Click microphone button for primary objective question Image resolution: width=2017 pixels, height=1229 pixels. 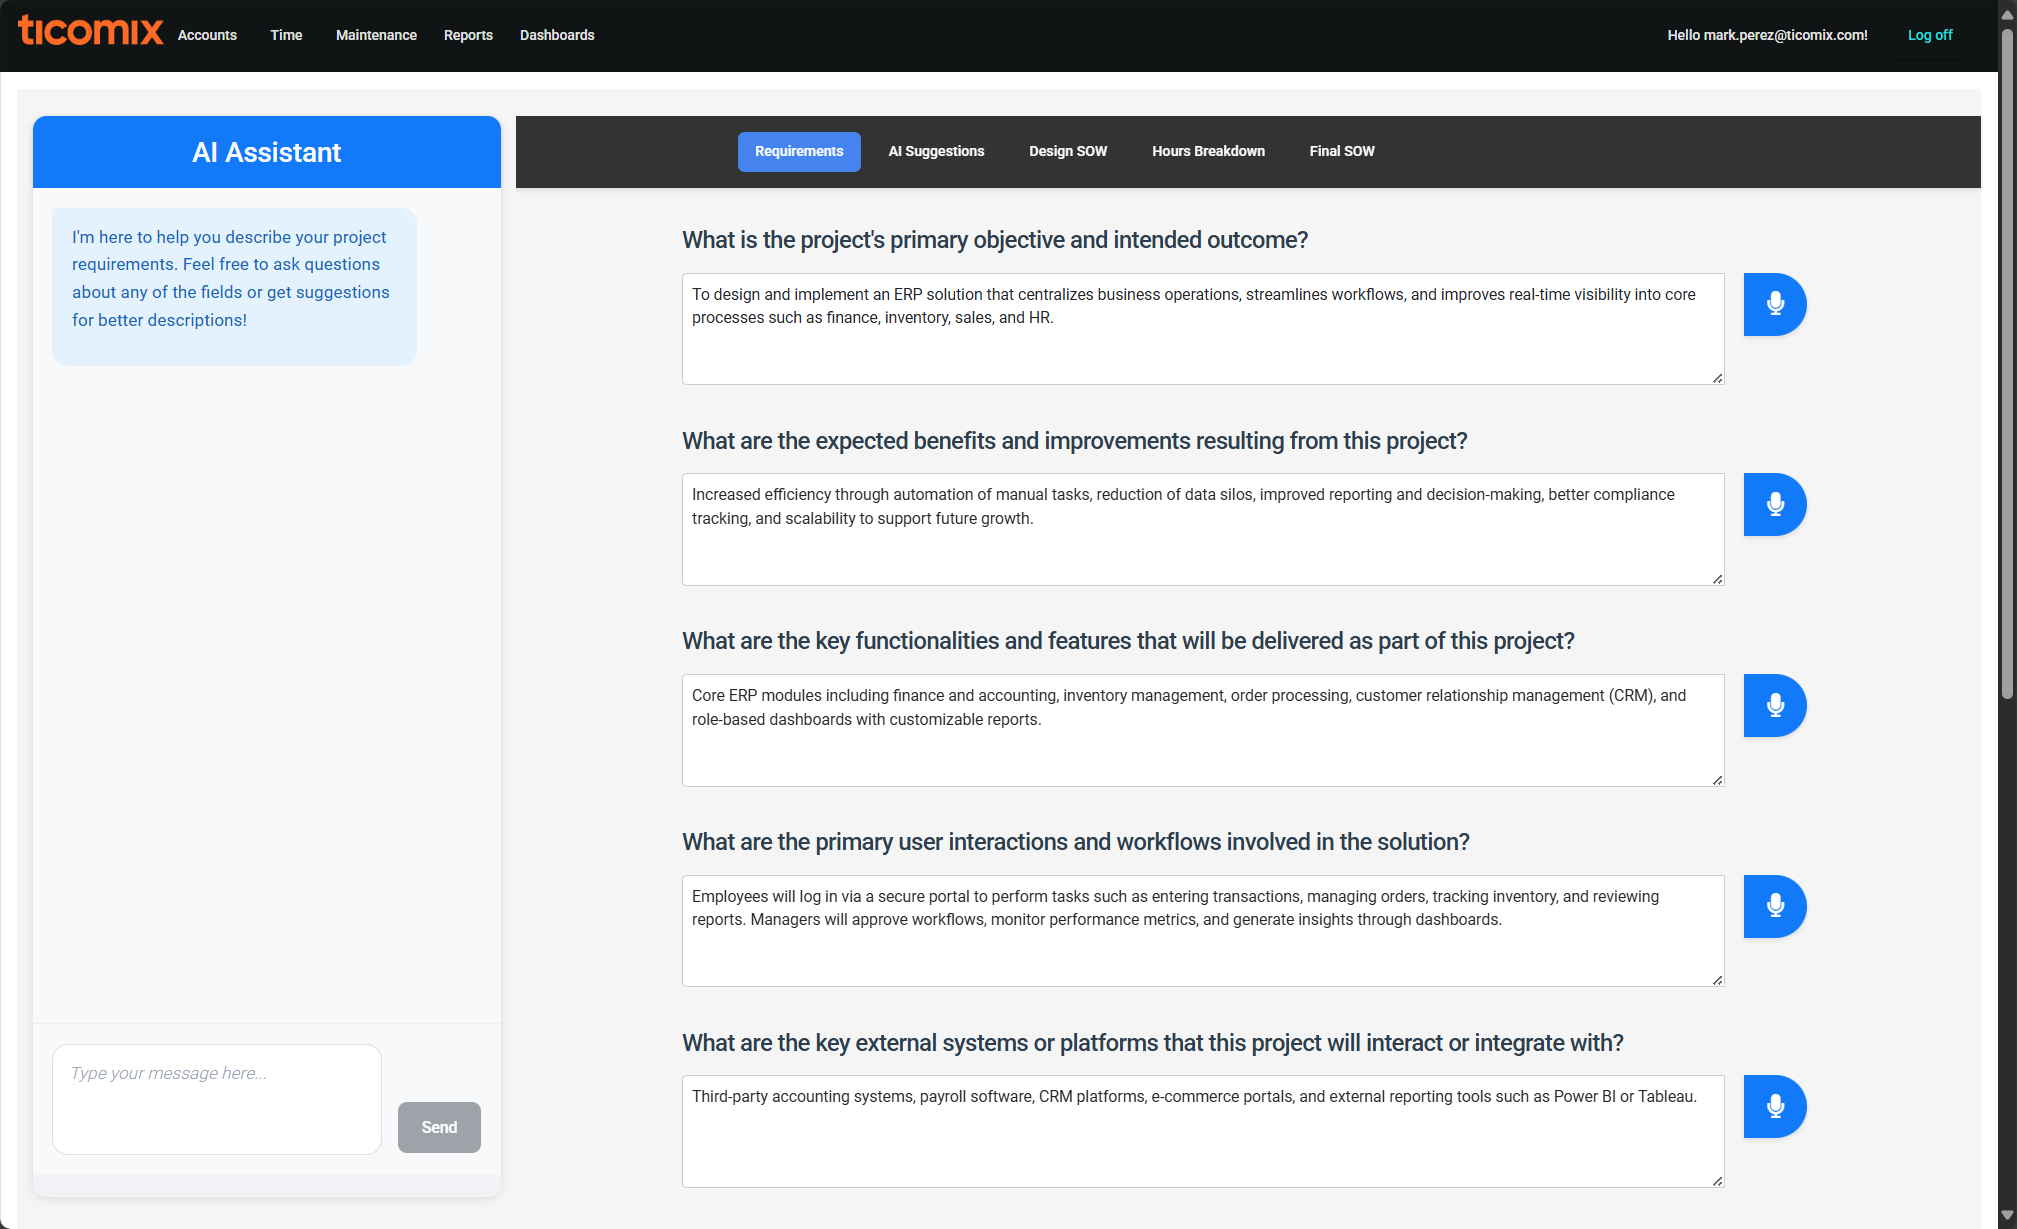pyautogui.click(x=1774, y=304)
